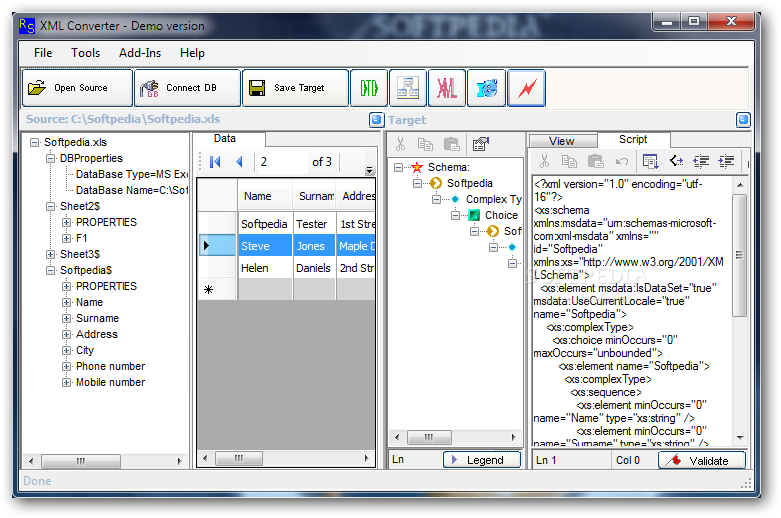Collapse the Choice node in Target tree

[x=455, y=215]
